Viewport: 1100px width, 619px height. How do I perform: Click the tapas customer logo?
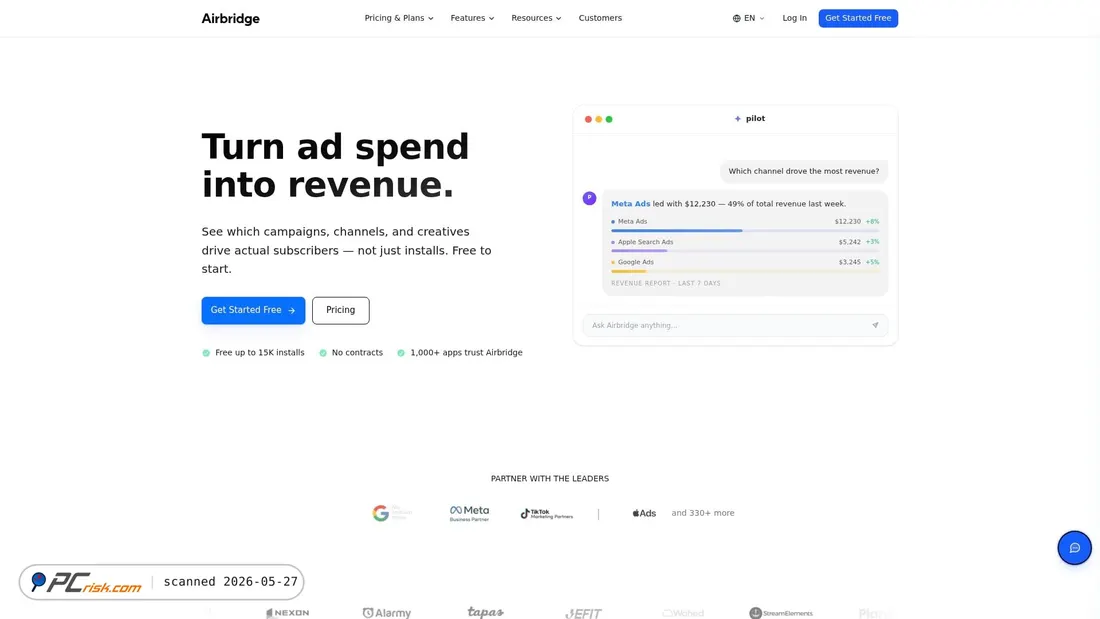(x=485, y=612)
